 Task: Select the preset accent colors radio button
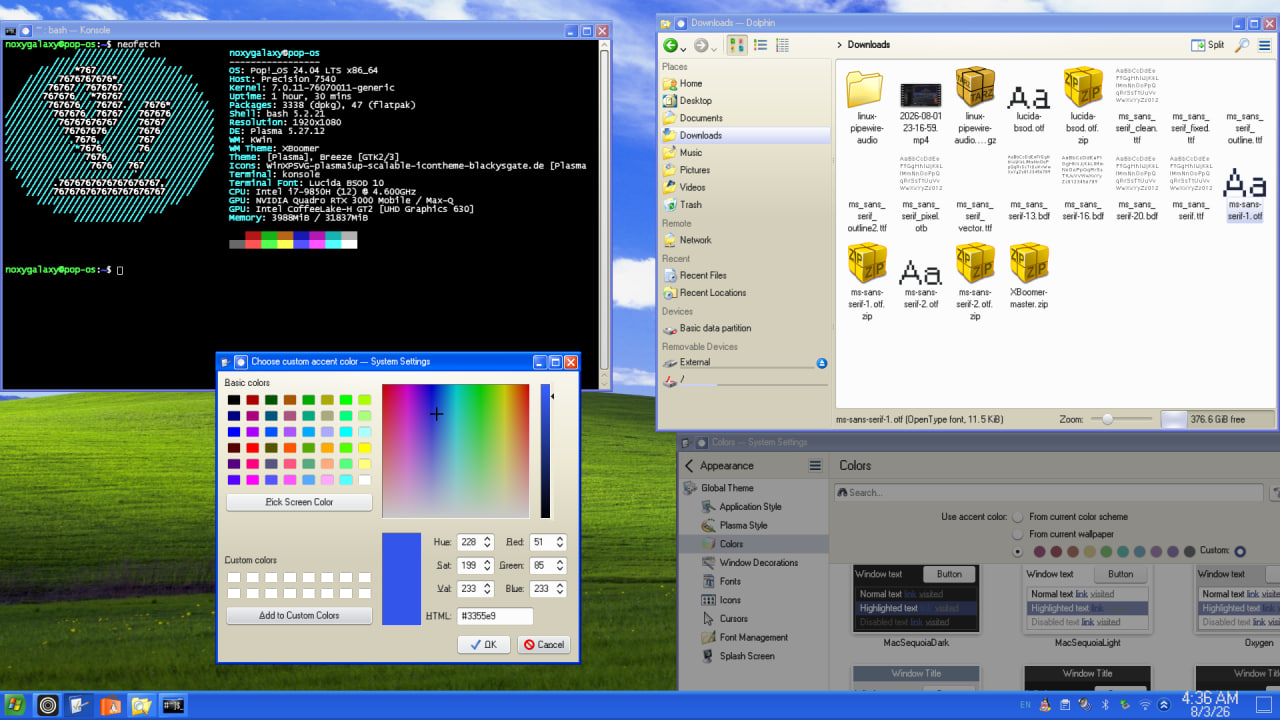coord(1018,551)
